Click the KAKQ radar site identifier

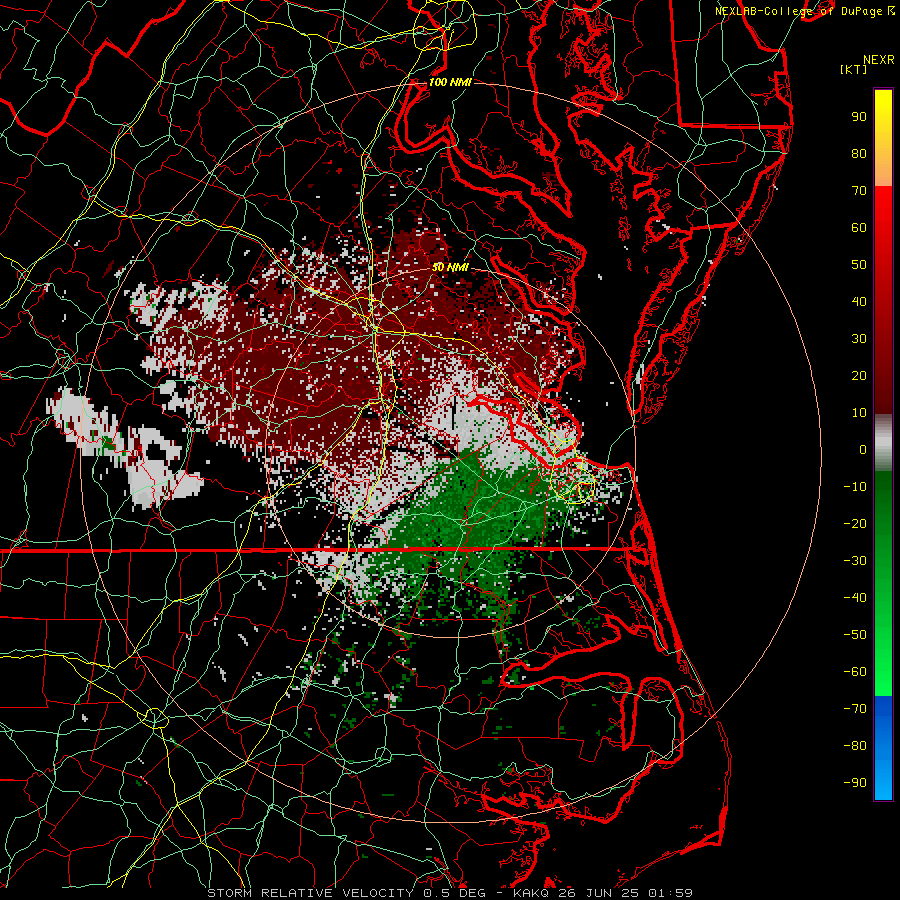click(532, 893)
